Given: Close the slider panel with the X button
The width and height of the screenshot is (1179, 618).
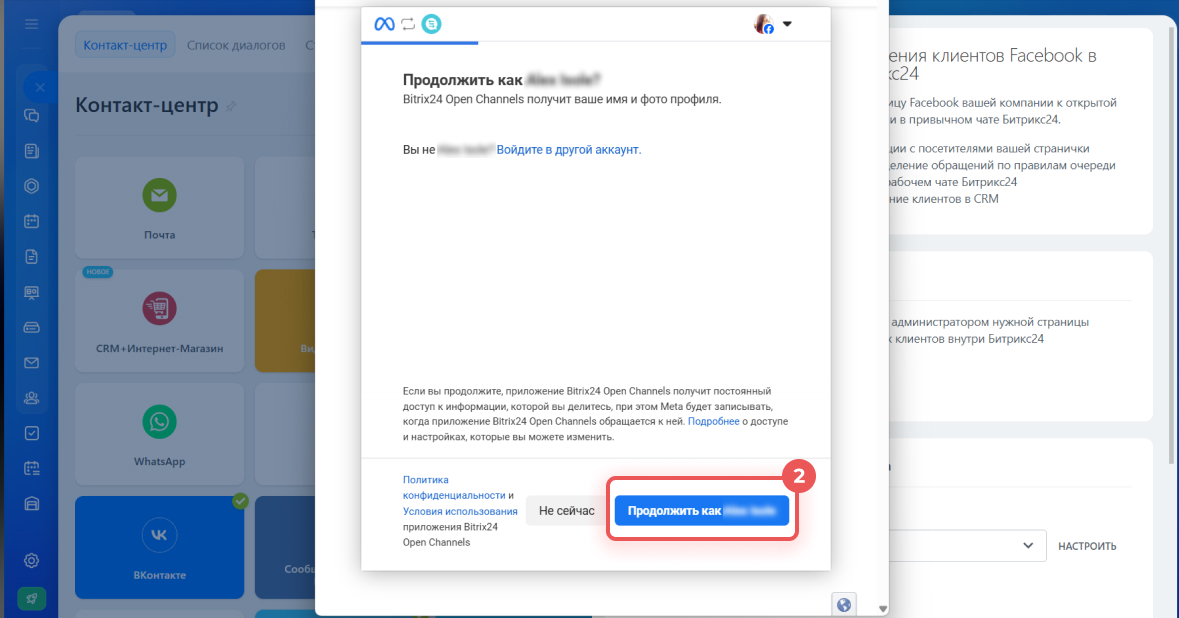Looking at the screenshot, I should (40, 87).
